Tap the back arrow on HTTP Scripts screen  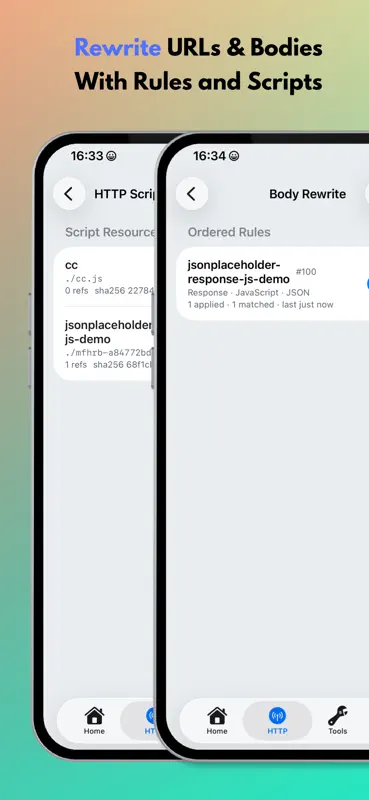(x=69, y=194)
